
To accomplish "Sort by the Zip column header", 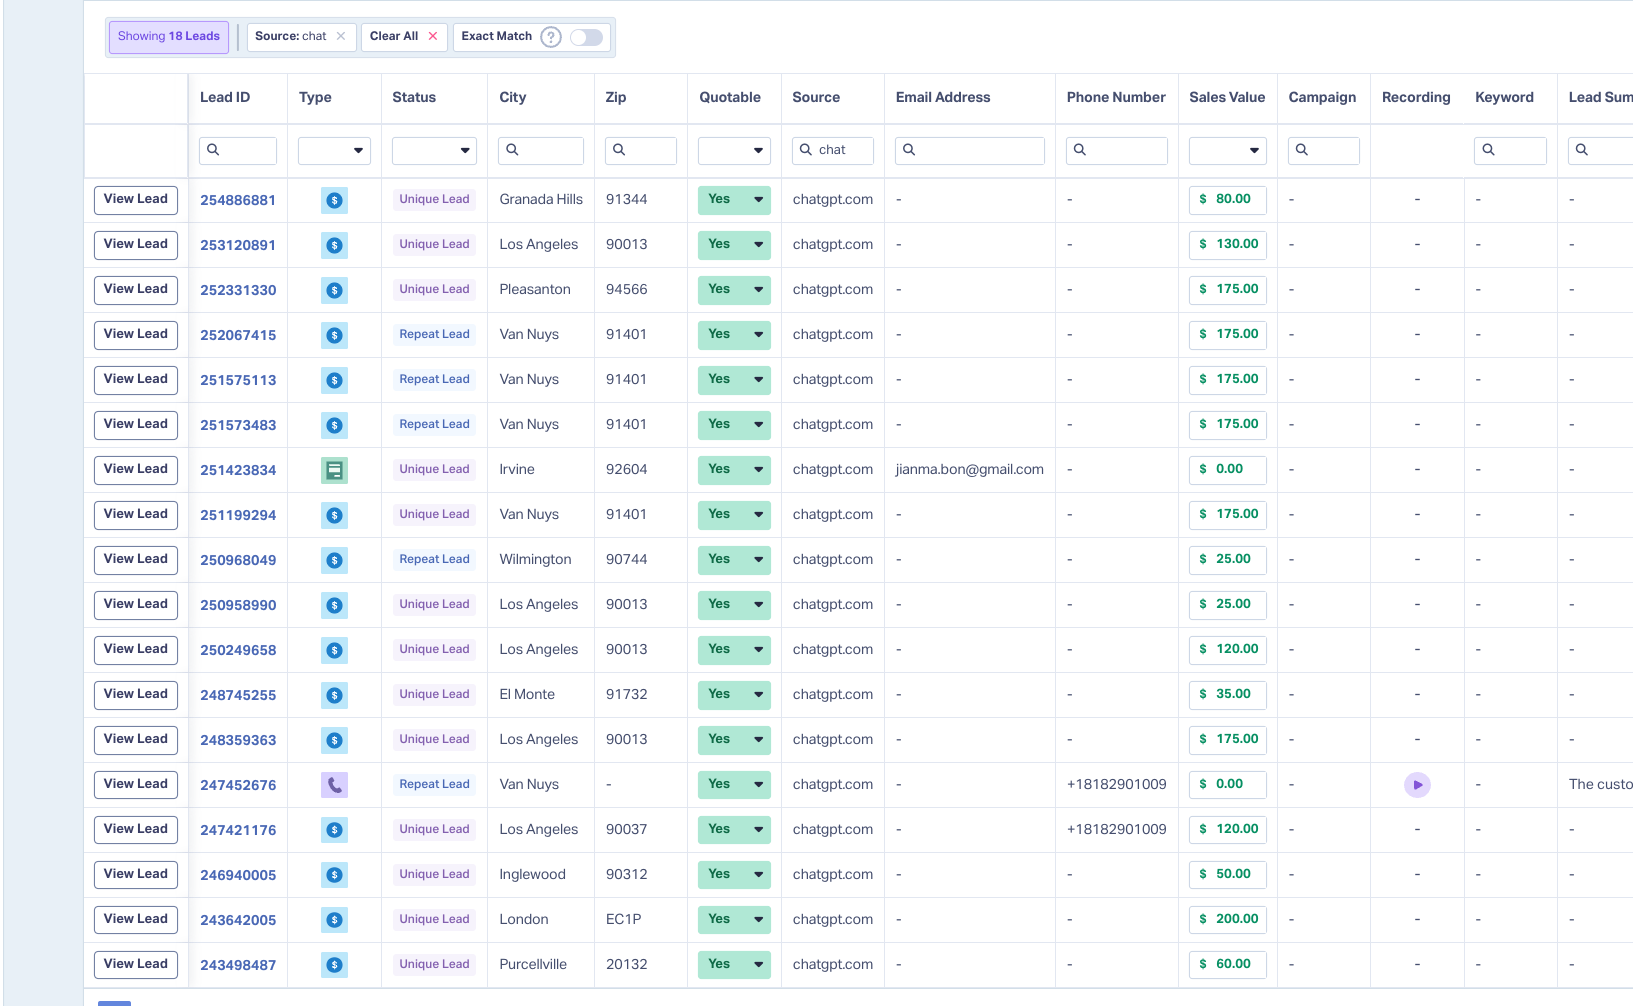I will [616, 97].
